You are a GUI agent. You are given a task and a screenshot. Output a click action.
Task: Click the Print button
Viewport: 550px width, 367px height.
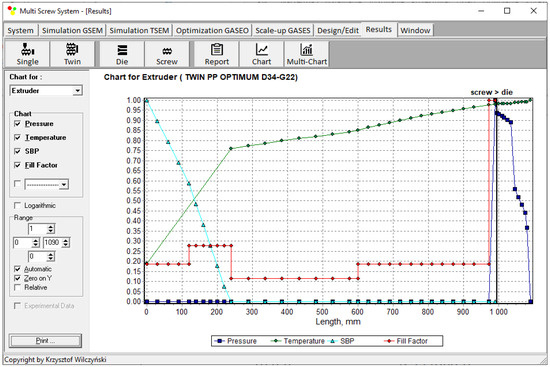(45, 340)
